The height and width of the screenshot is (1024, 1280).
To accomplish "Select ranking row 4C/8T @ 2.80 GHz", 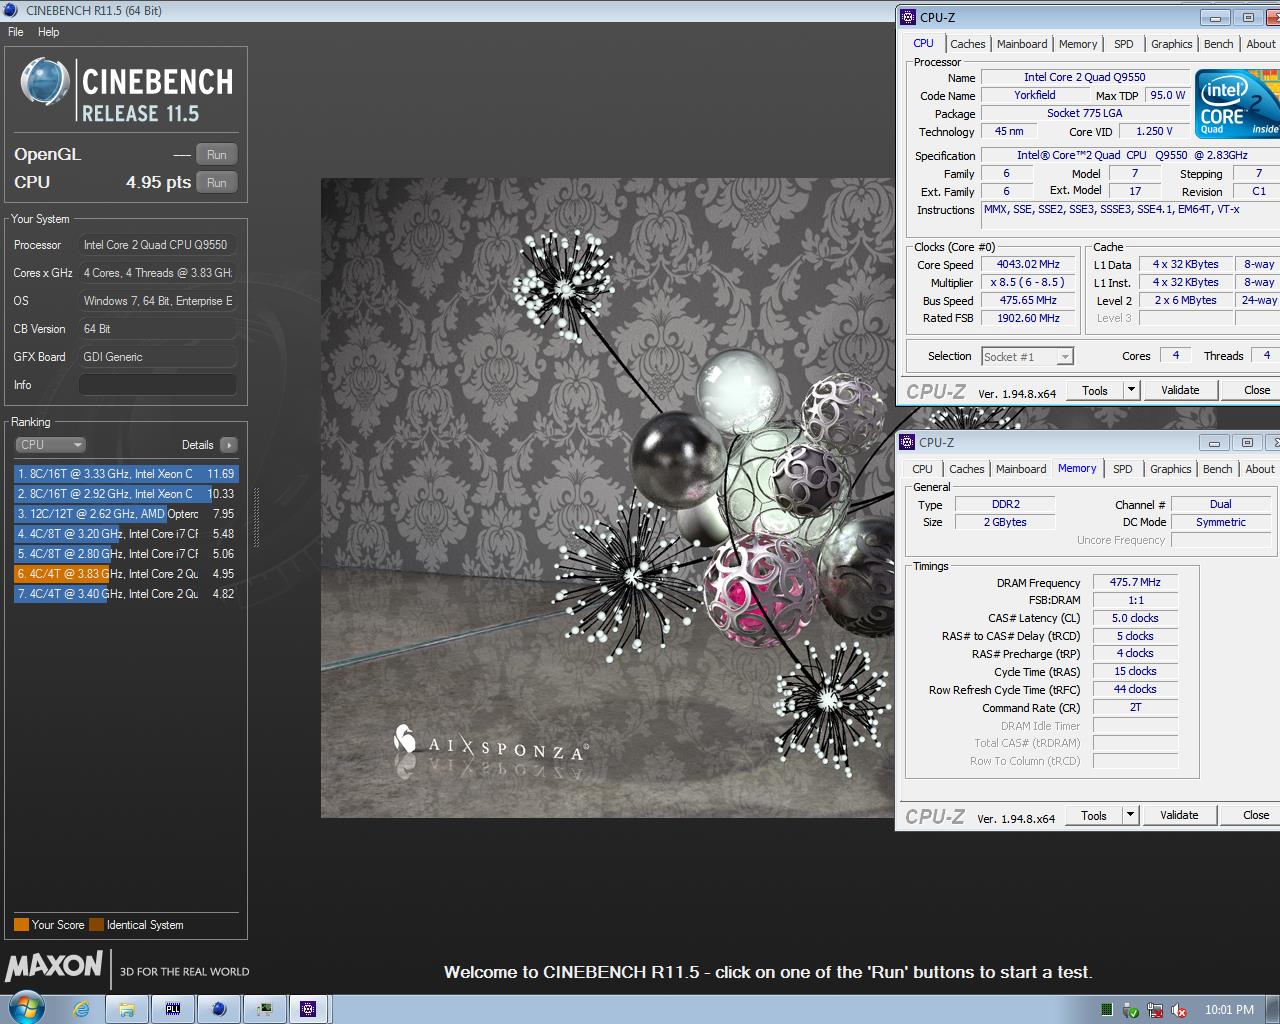I will pyautogui.click(x=126, y=554).
